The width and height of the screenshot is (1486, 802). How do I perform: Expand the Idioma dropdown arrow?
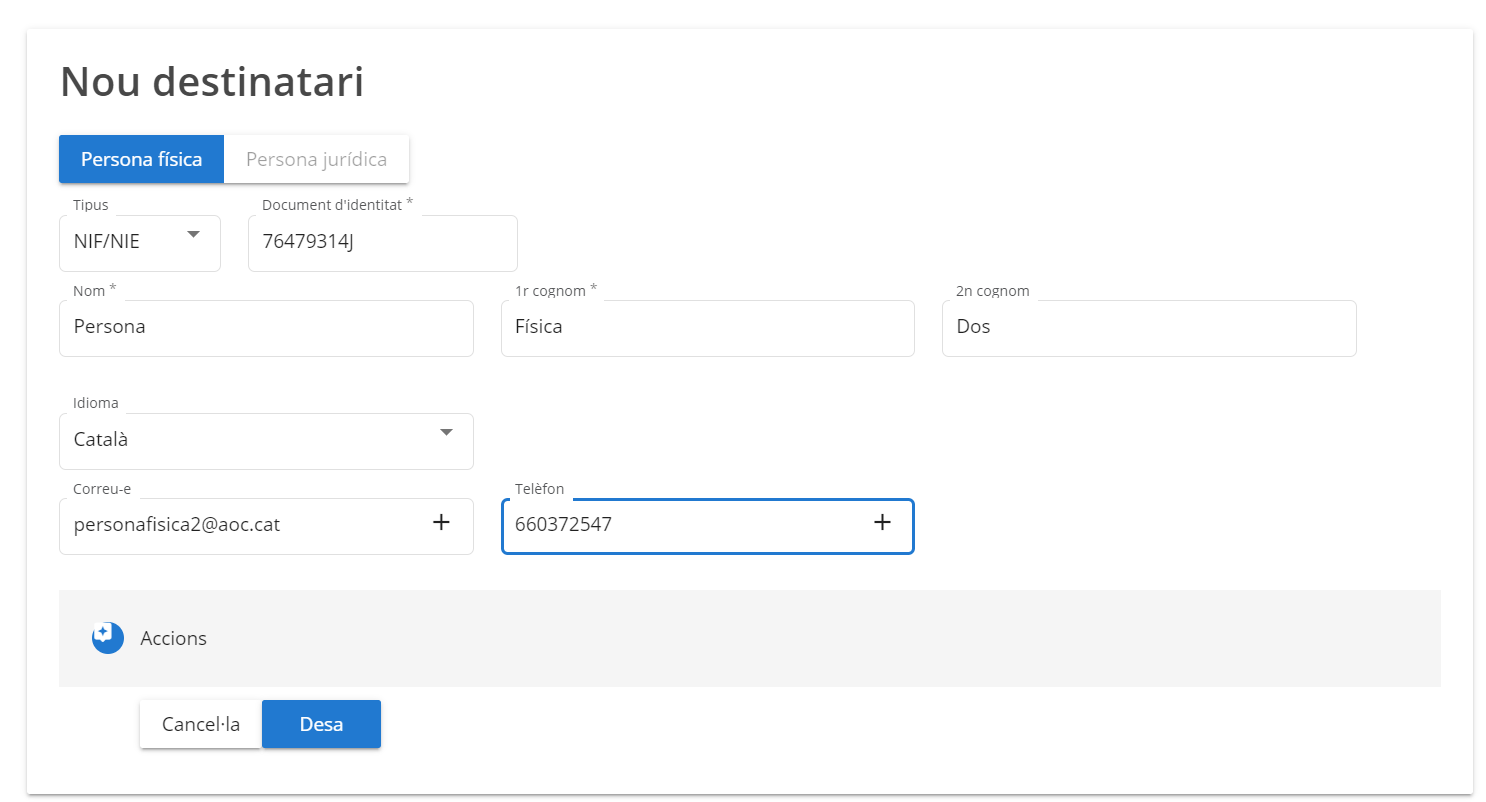[446, 432]
